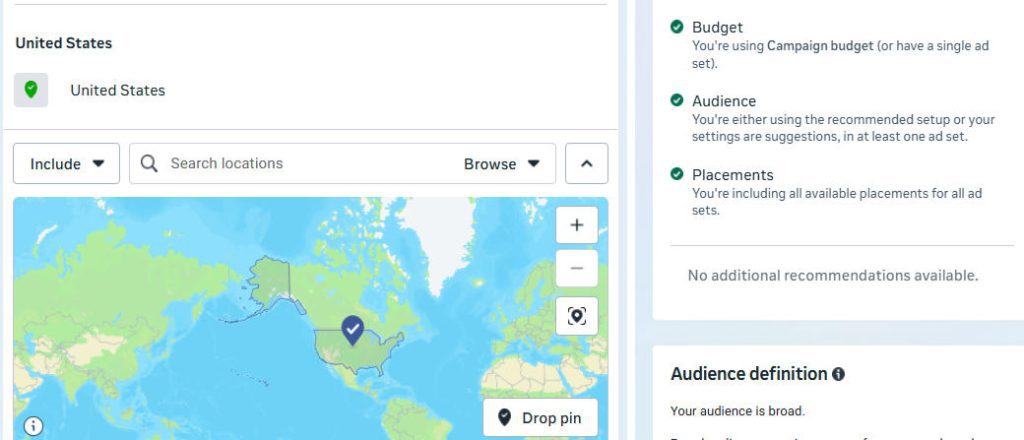1024x440 pixels.
Task: Open the Include dropdown
Action: tap(66, 164)
